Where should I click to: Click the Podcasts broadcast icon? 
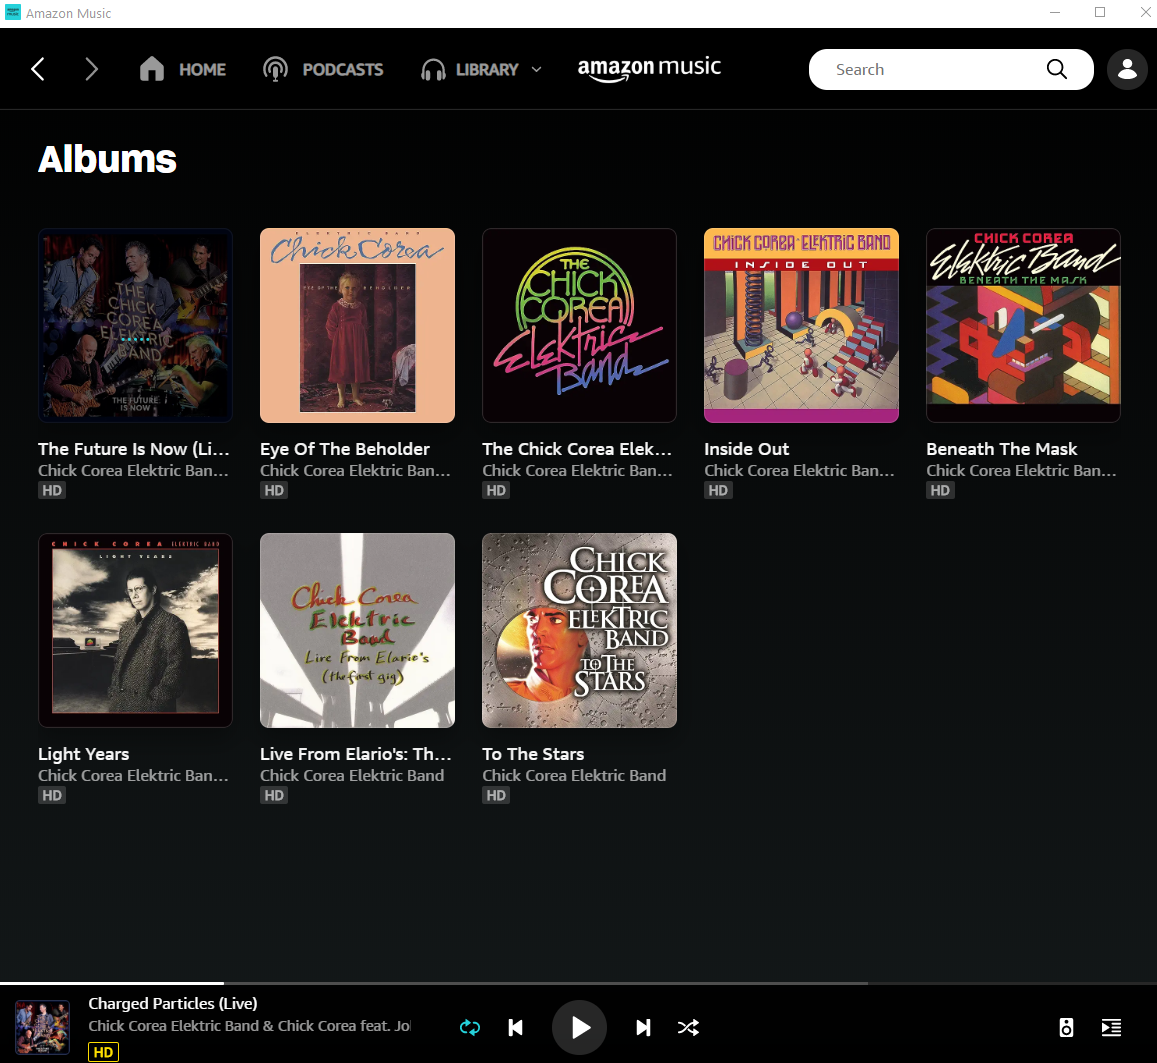275,69
